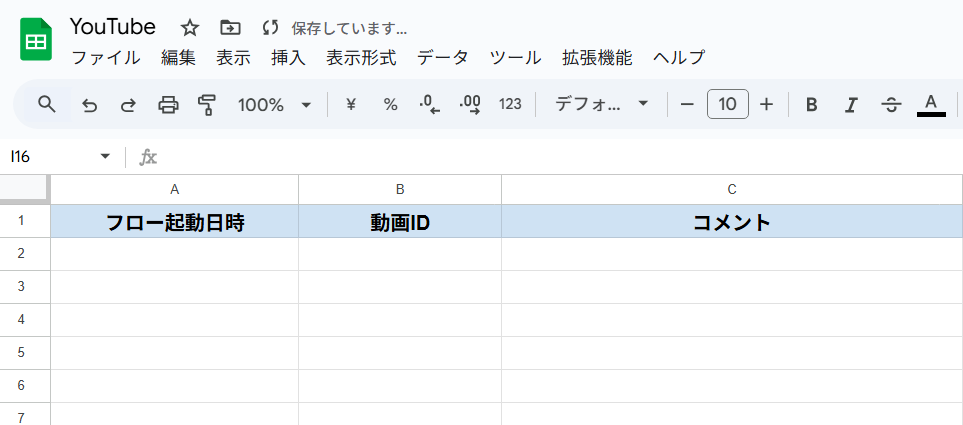Viewport: 963px width, 425px height.
Task: Open the 編集 menu
Action: [178, 58]
